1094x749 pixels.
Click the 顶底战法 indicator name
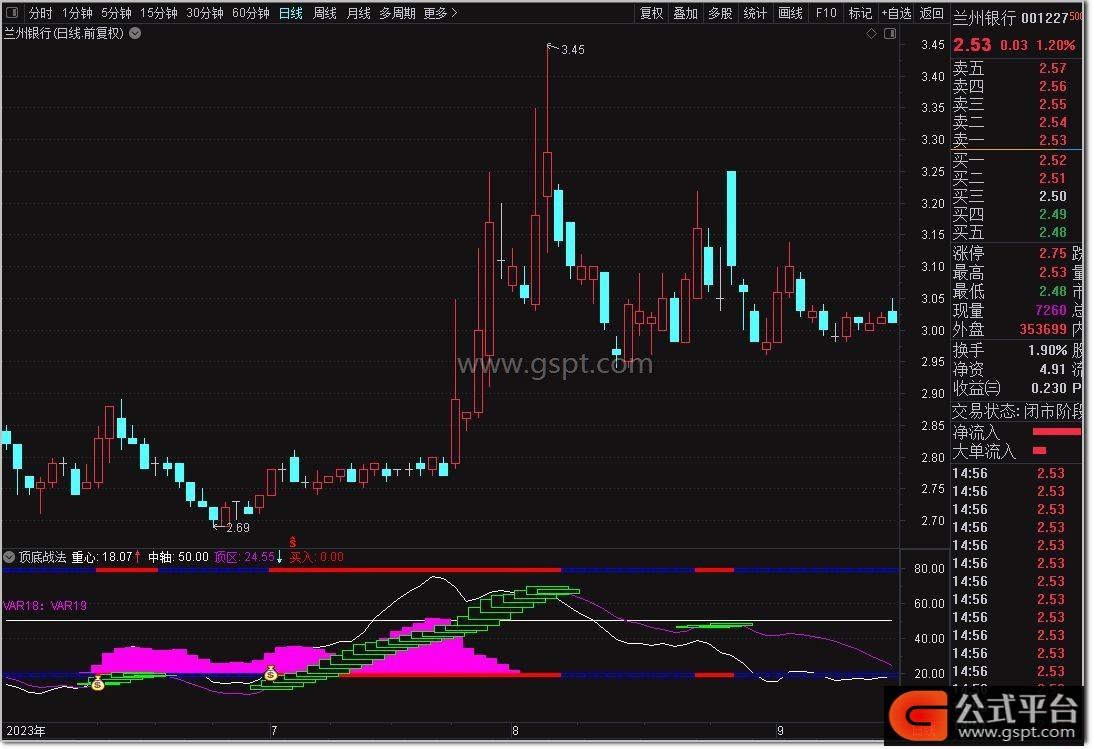(42, 557)
